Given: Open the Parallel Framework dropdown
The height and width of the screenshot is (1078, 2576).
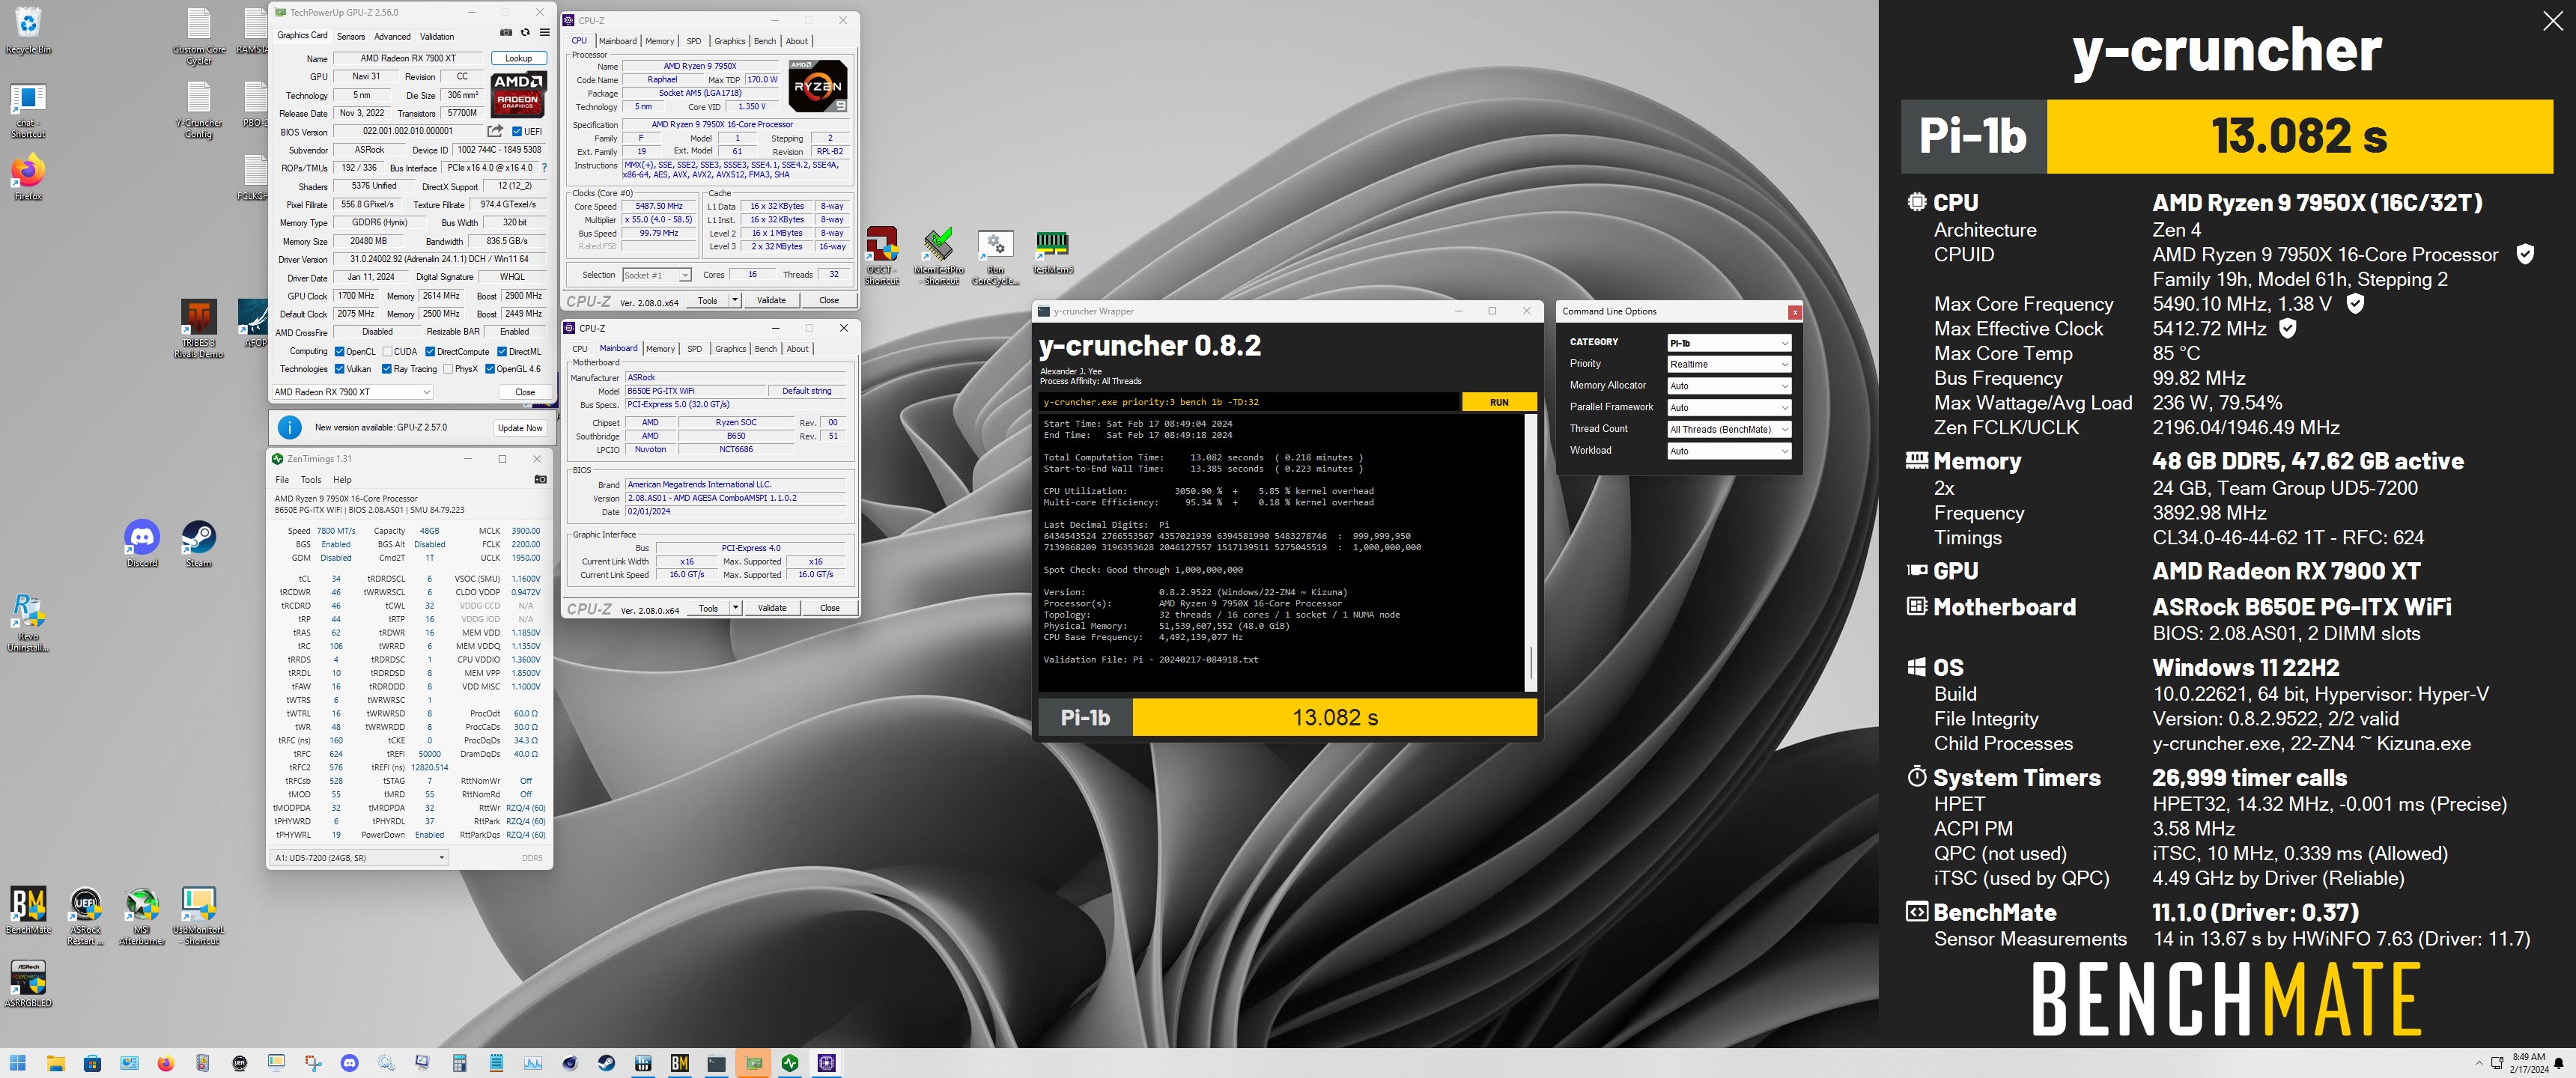Looking at the screenshot, I should [x=1728, y=408].
